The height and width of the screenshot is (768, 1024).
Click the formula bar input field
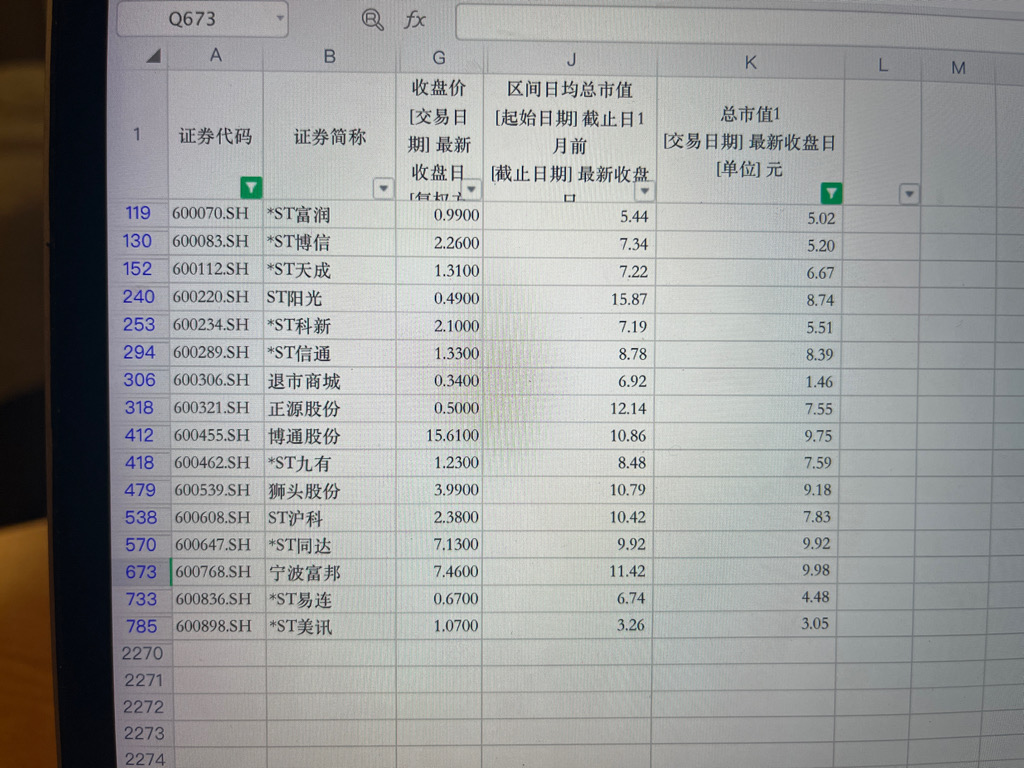click(738, 24)
